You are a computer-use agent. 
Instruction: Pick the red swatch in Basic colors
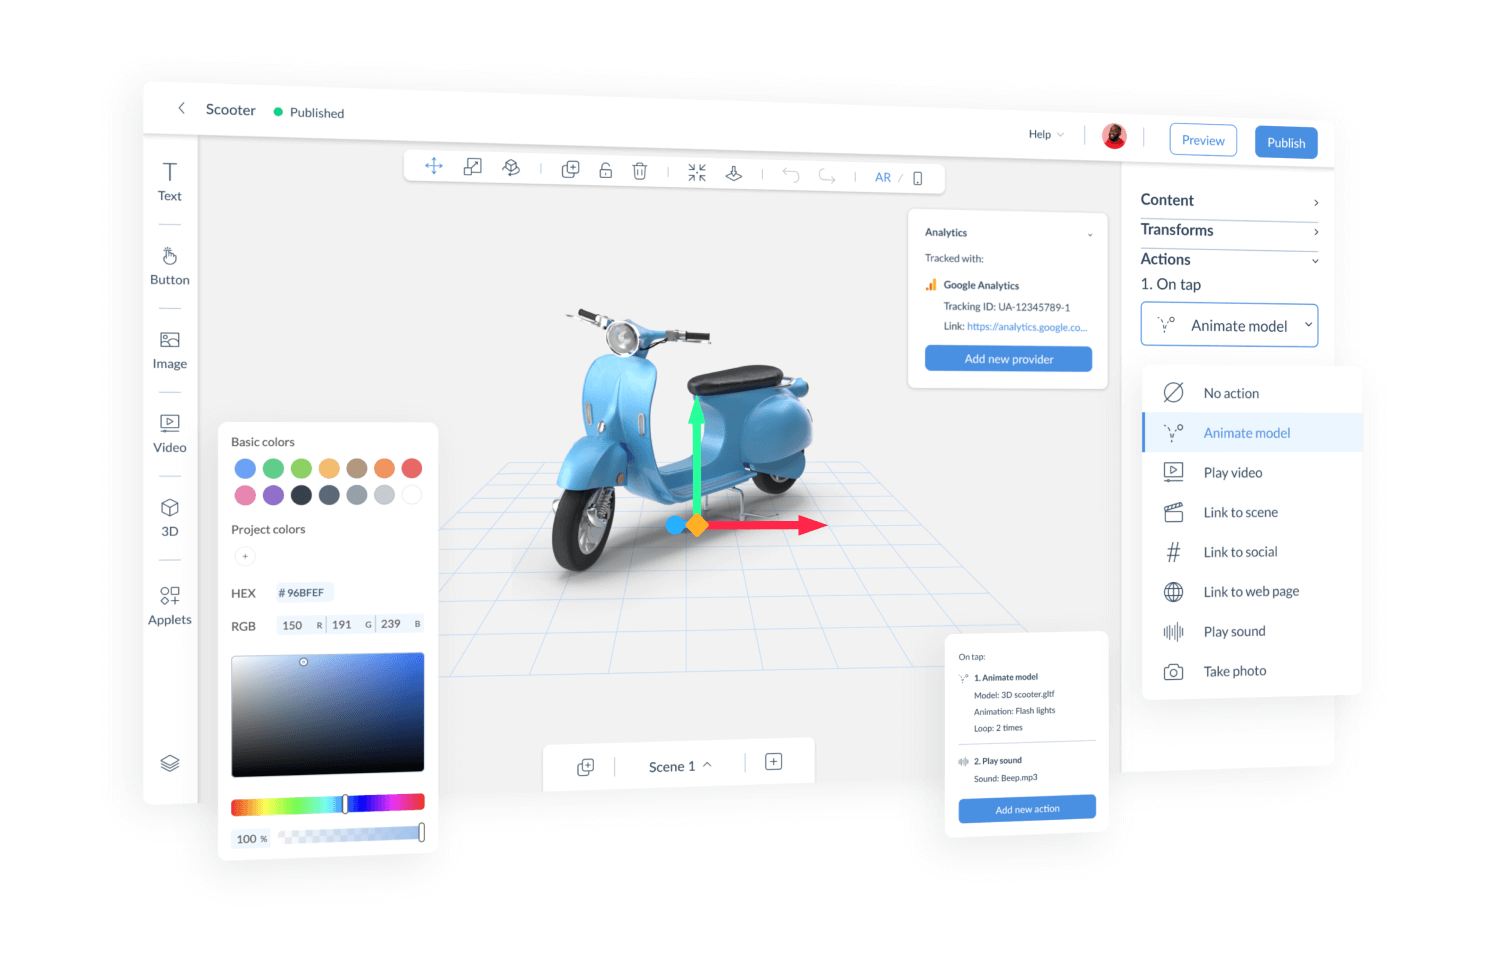pyautogui.click(x=411, y=467)
